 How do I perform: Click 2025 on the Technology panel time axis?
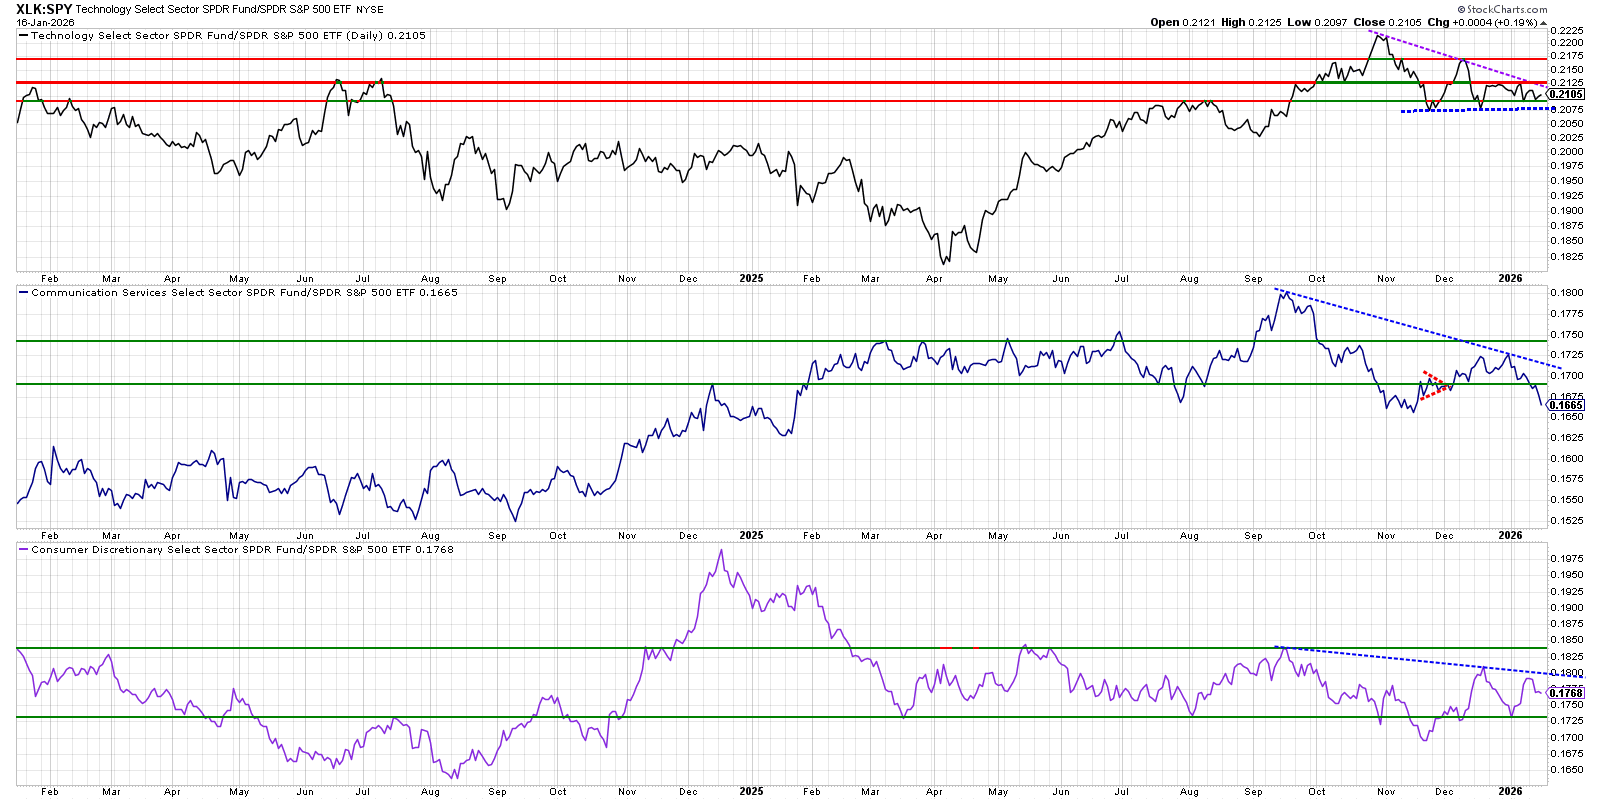[751, 278]
